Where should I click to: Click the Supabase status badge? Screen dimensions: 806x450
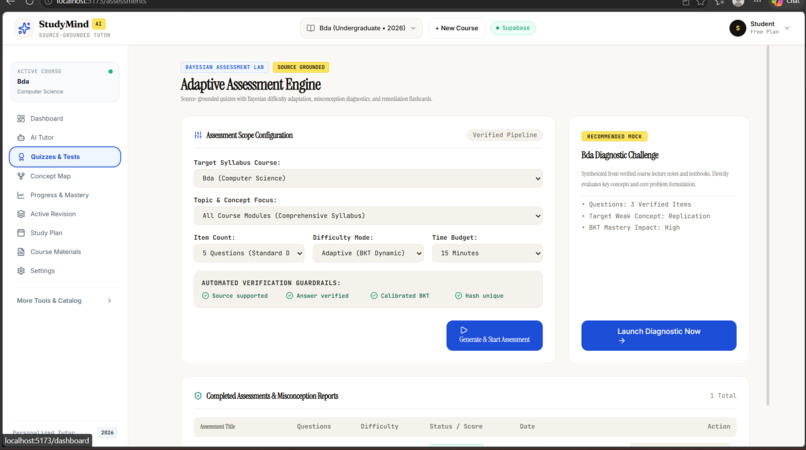(x=512, y=28)
